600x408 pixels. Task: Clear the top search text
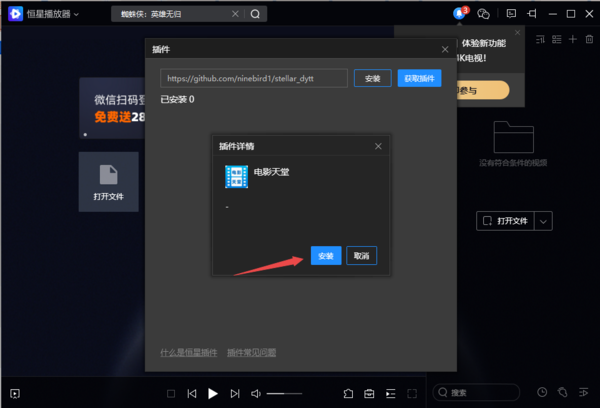click(x=235, y=14)
